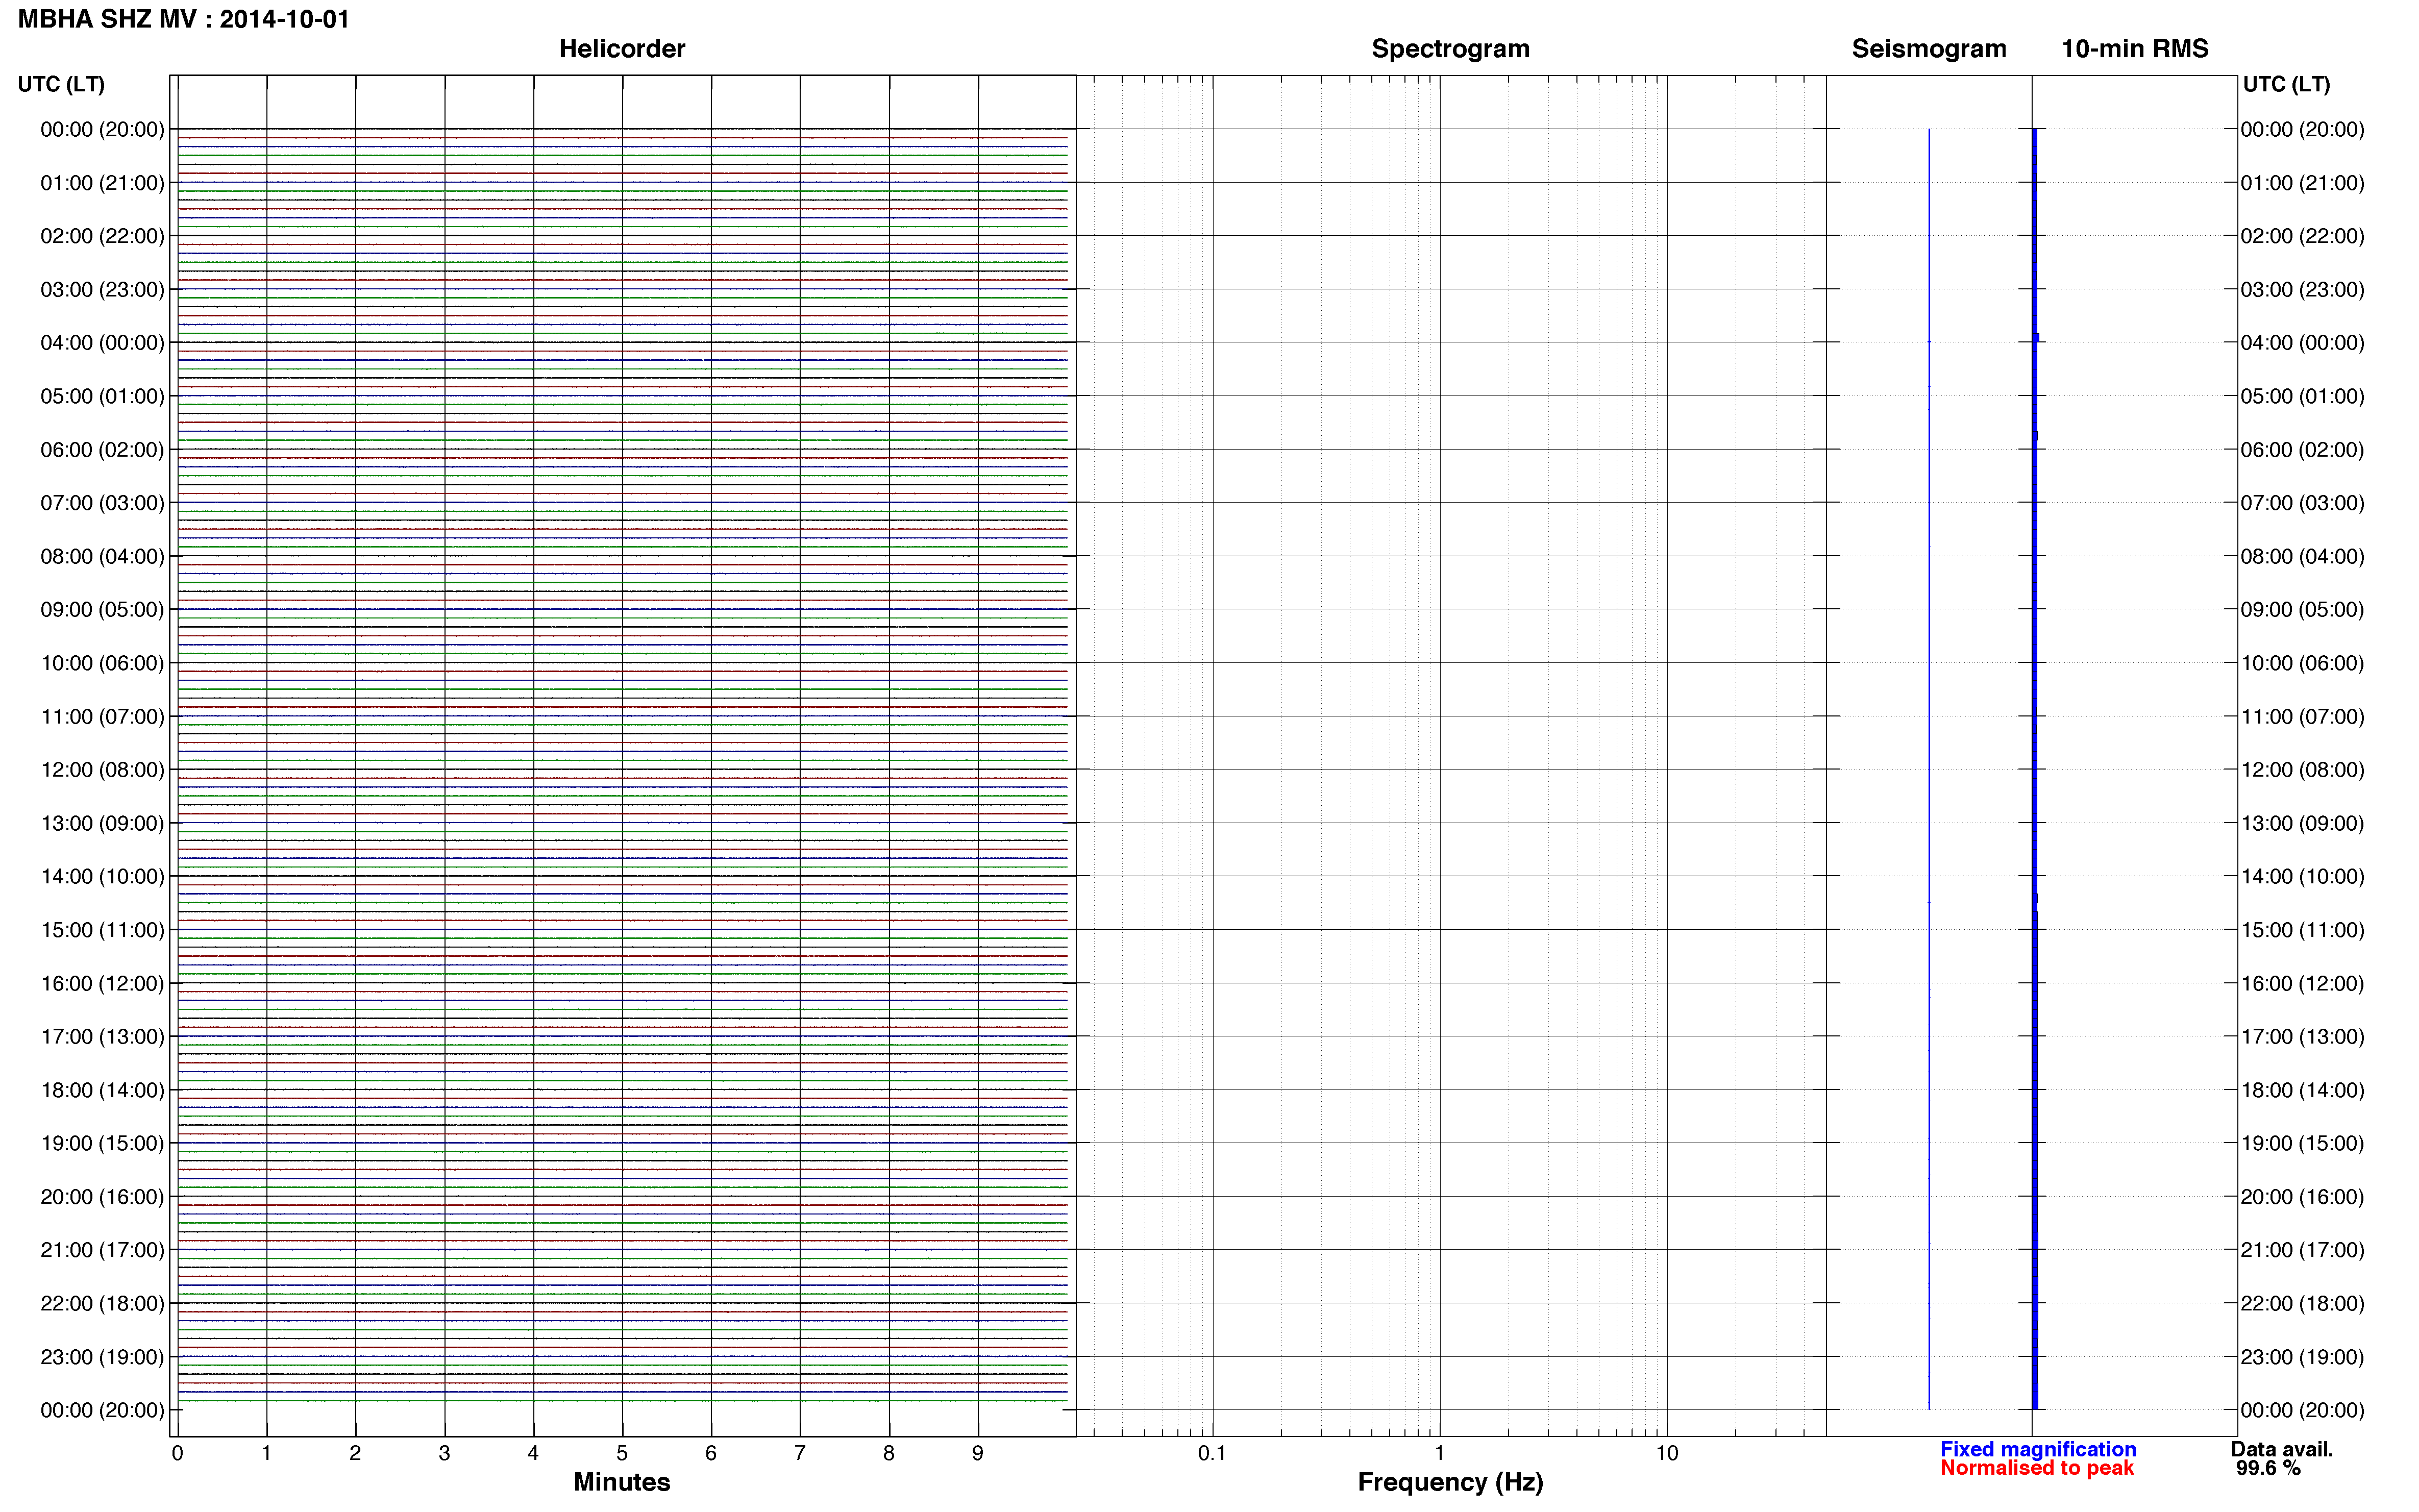Click frequency tick label '1' on spectrogram axis
2419x1512 pixels.
(x=1439, y=1453)
